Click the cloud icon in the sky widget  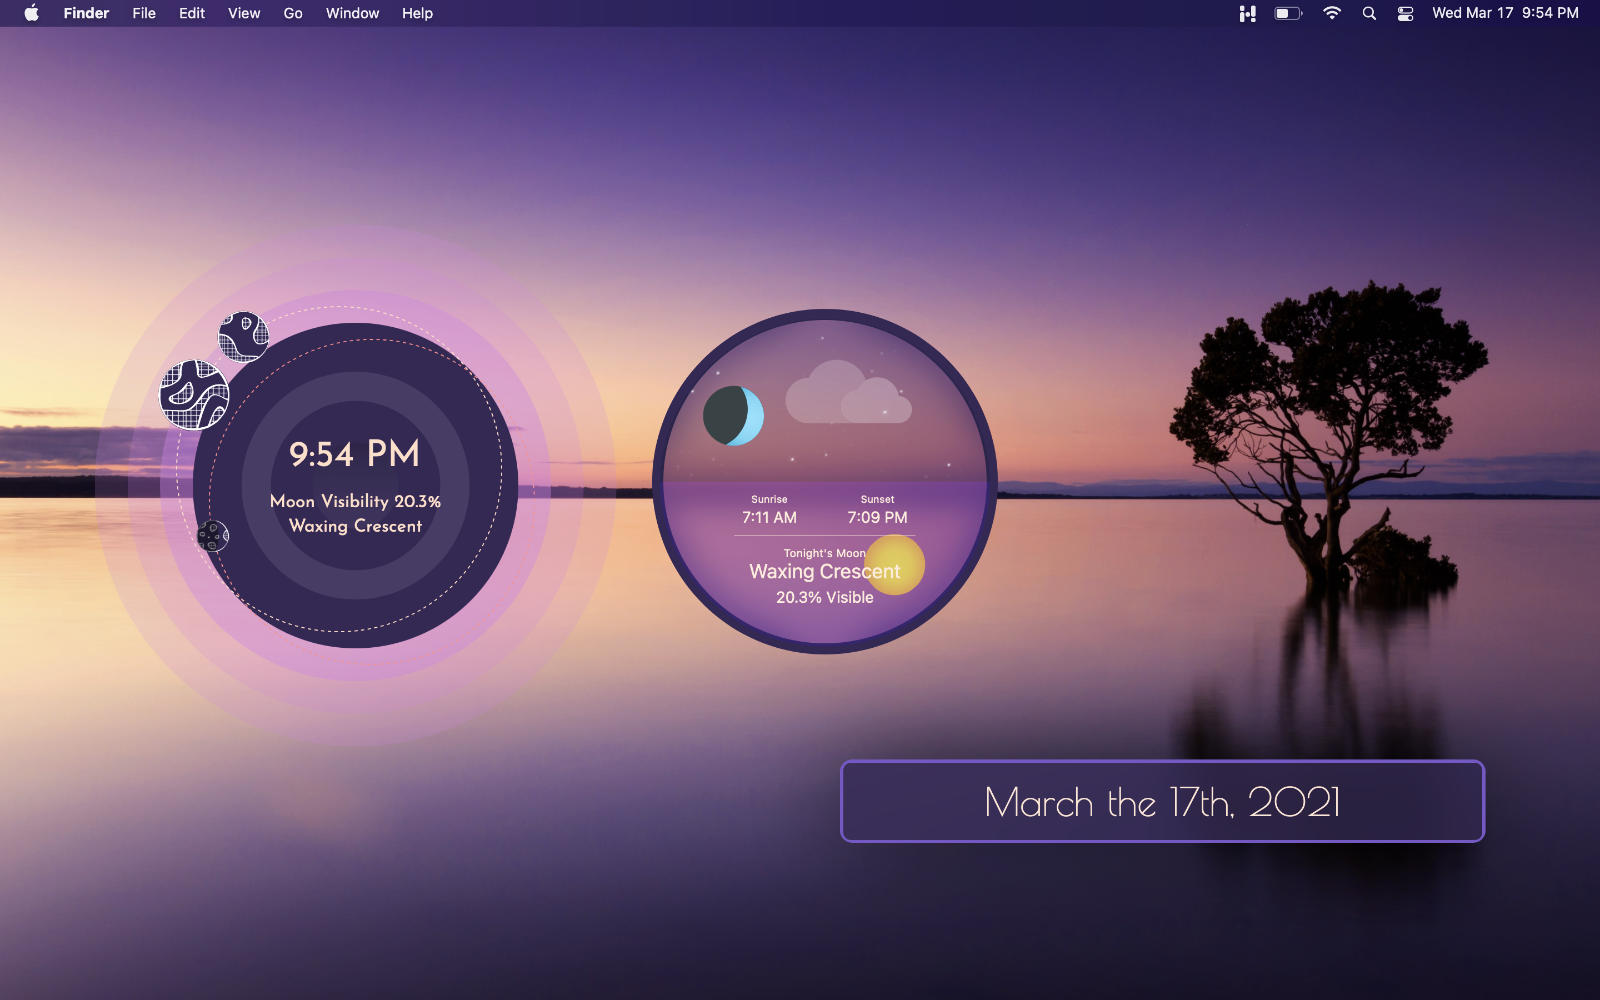pos(848,392)
